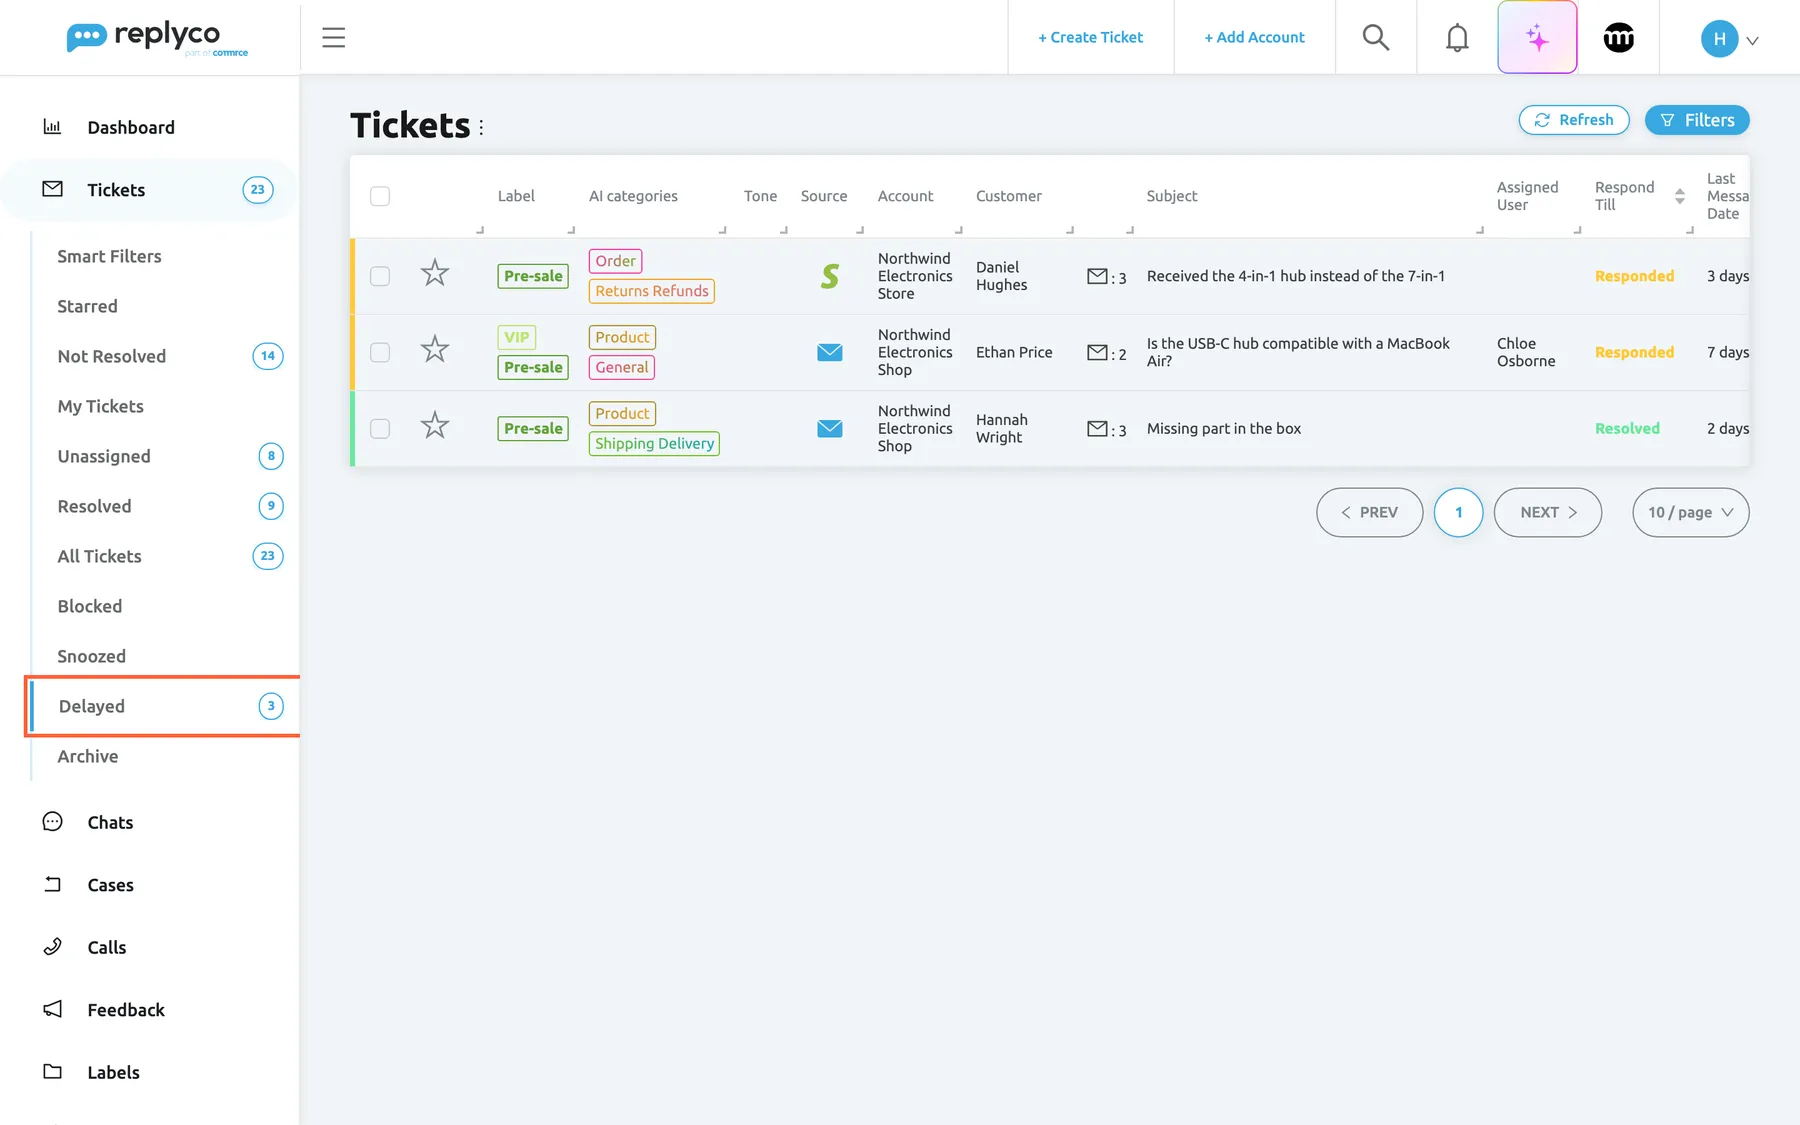Star the Daniel Hughes ticket
The height and width of the screenshot is (1125, 1800).
(x=435, y=273)
